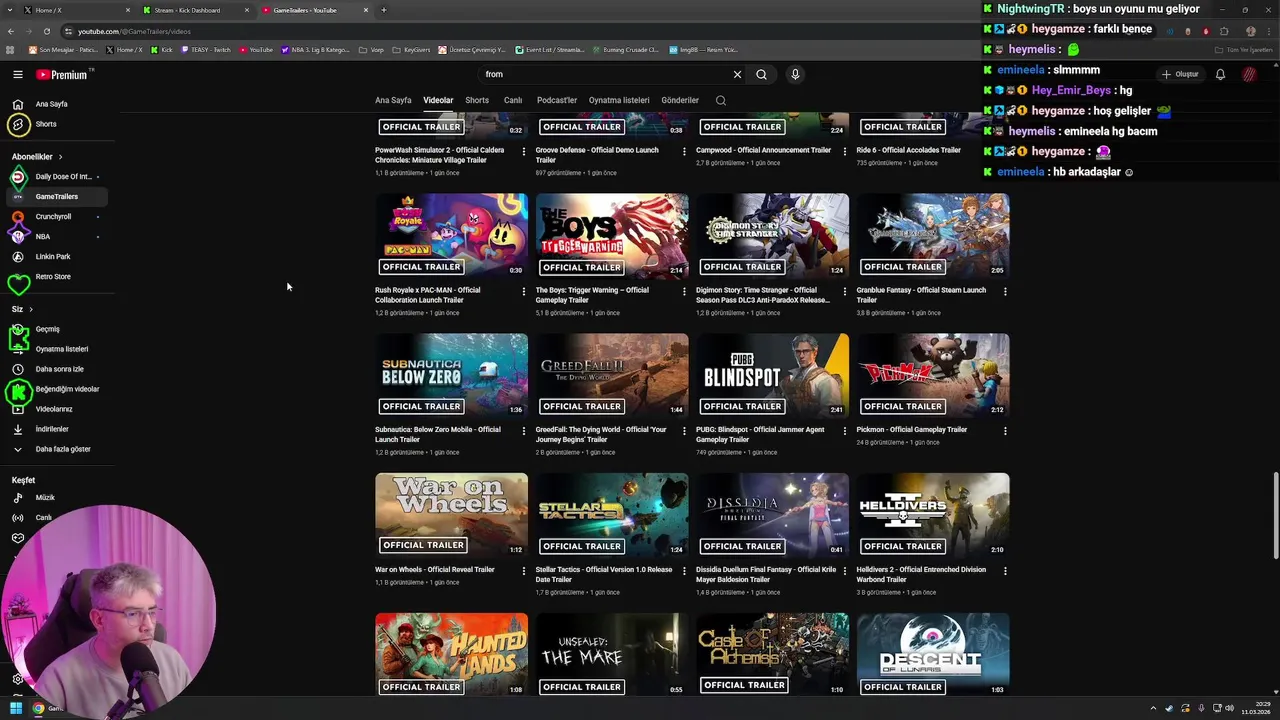
Task: Search within channel magnifier icon
Action: coord(720,100)
